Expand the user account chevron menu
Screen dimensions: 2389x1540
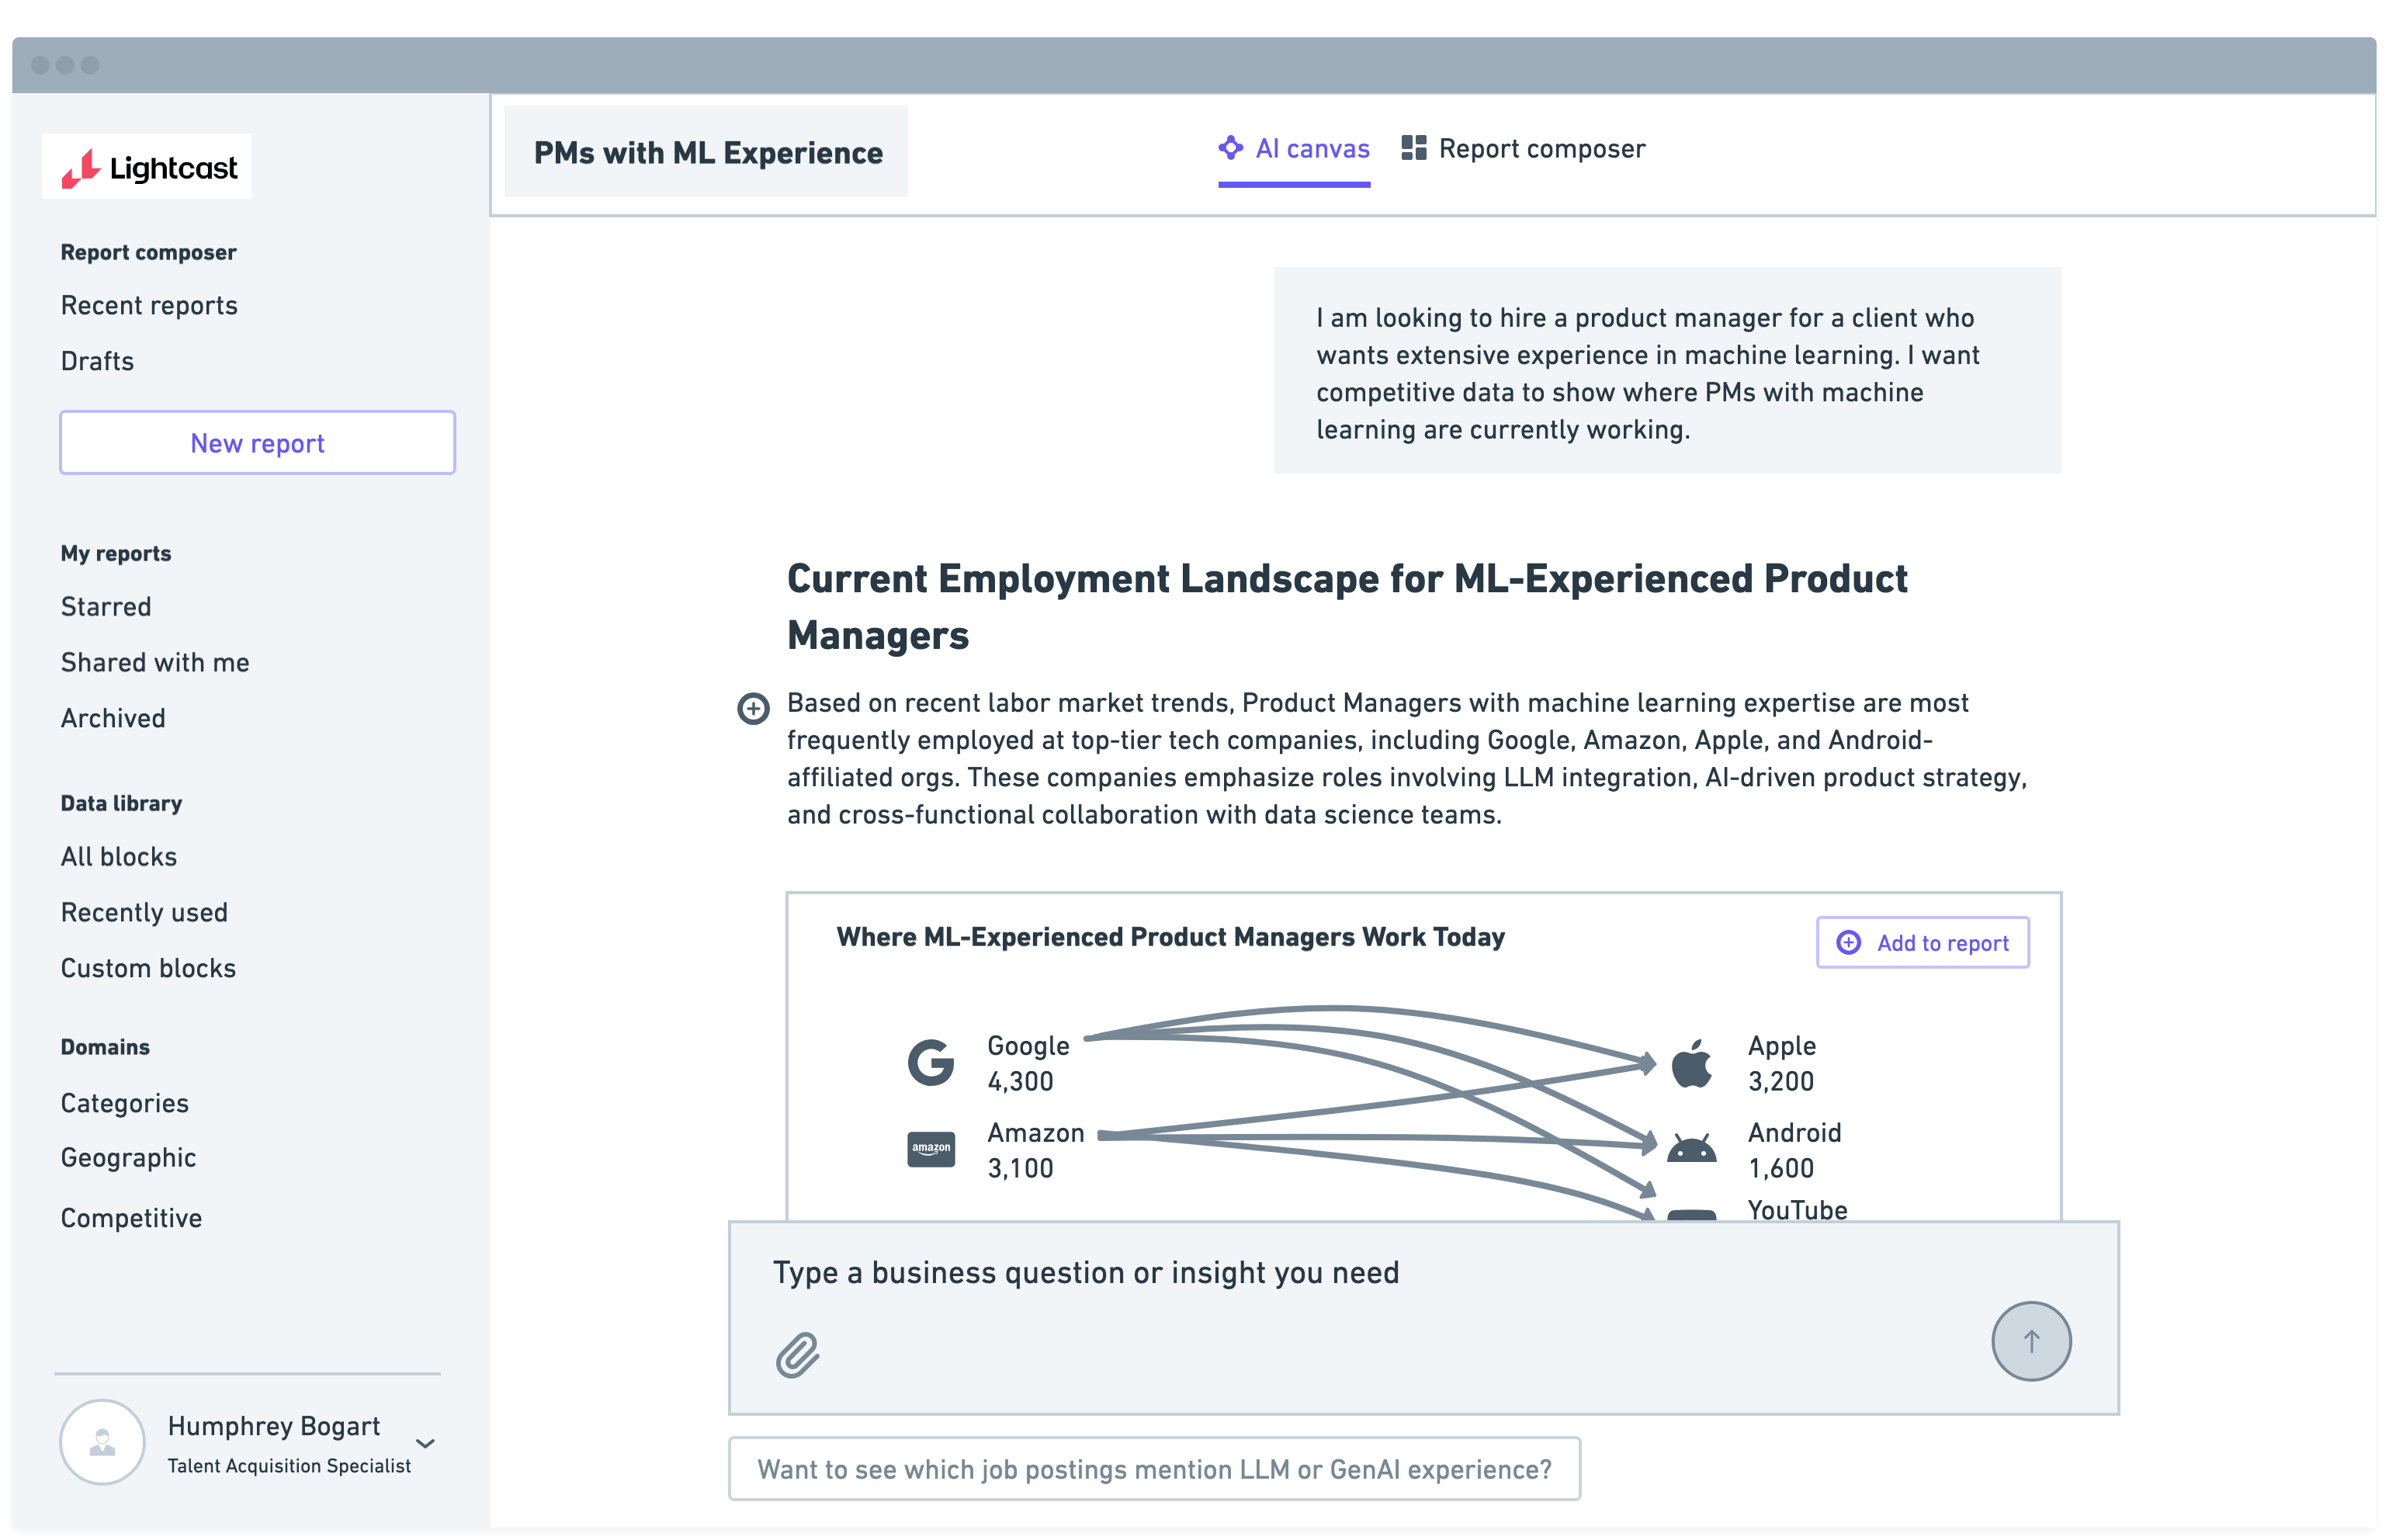(425, 1443)
